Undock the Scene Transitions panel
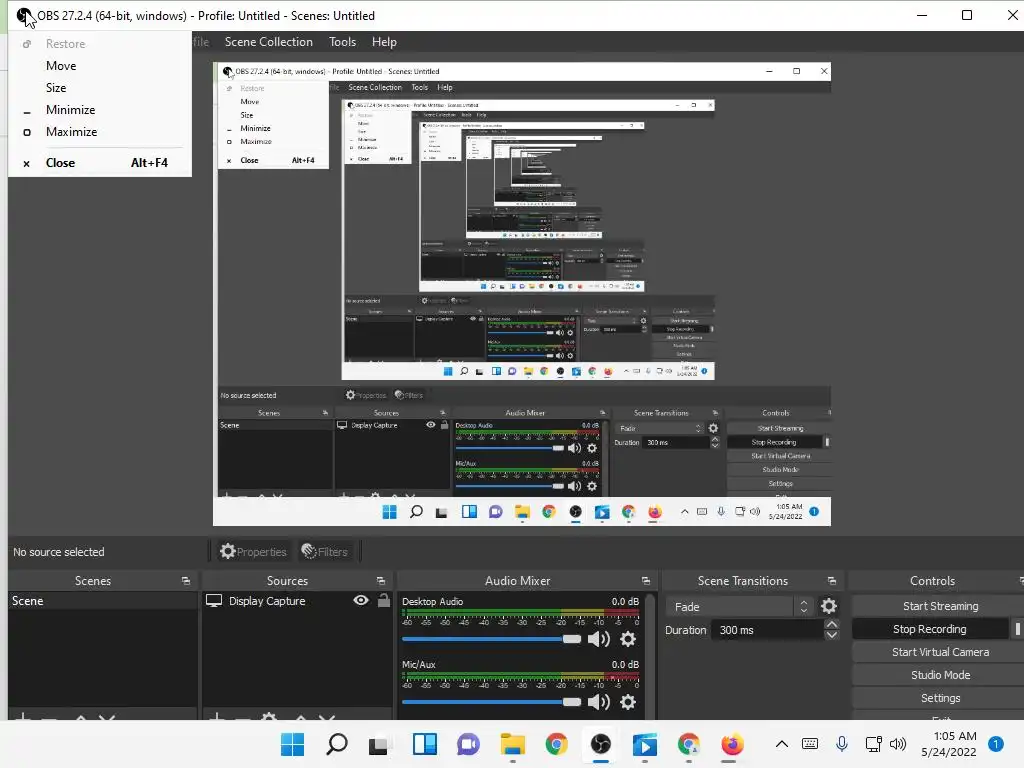Image resolution: width=1024 pixels, height=768 pixels. click(831, 581)
